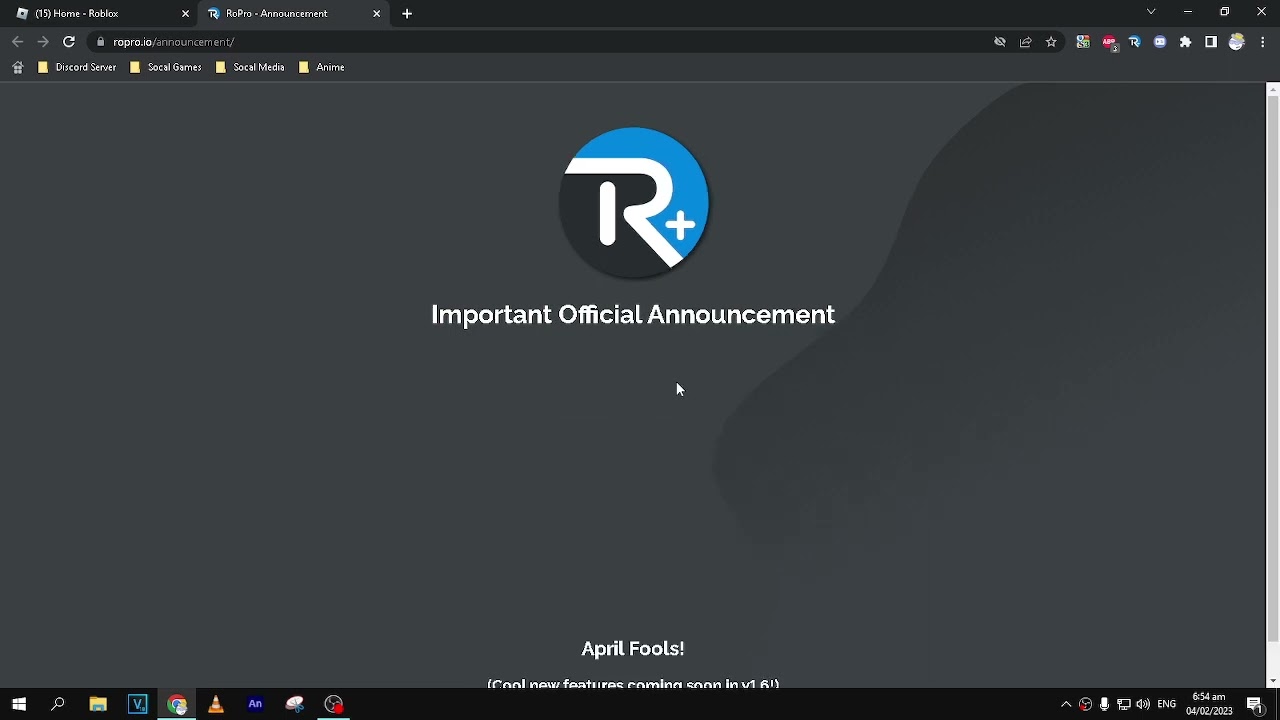Open the Socal Media bookmark folder
1280x720 pixels.
(251, 67)
